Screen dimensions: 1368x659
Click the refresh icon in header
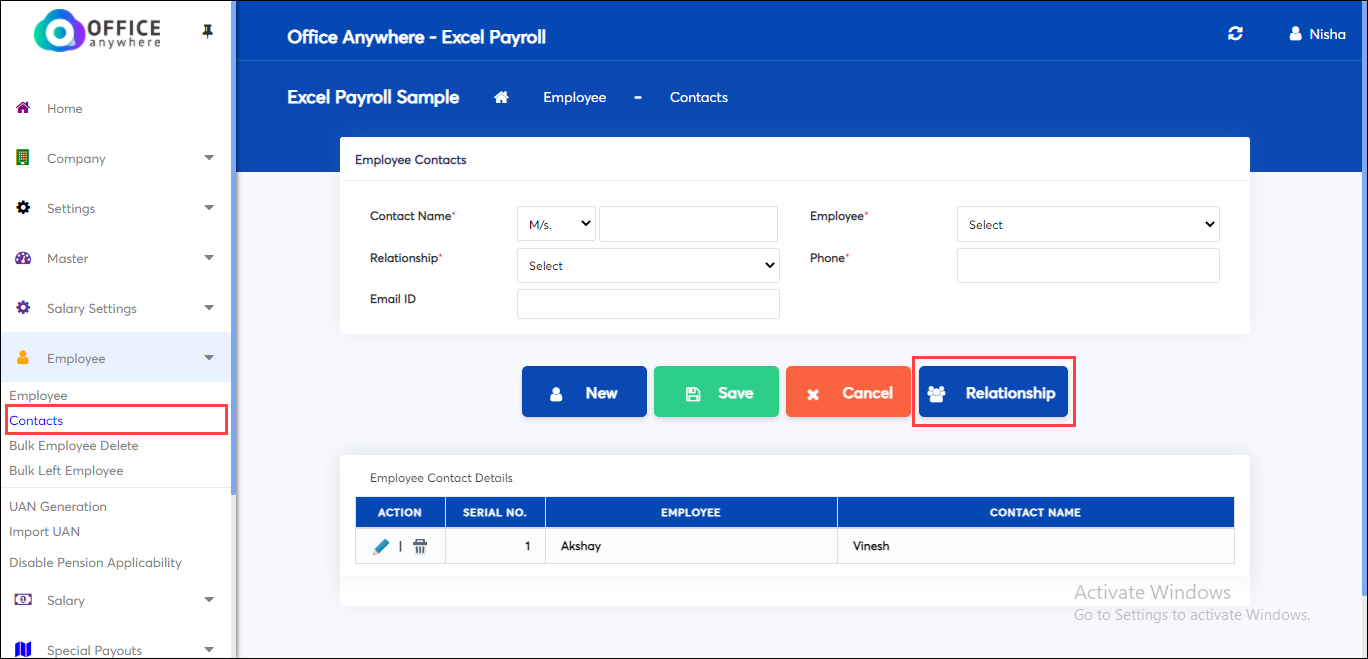[x=1235, y=34]
